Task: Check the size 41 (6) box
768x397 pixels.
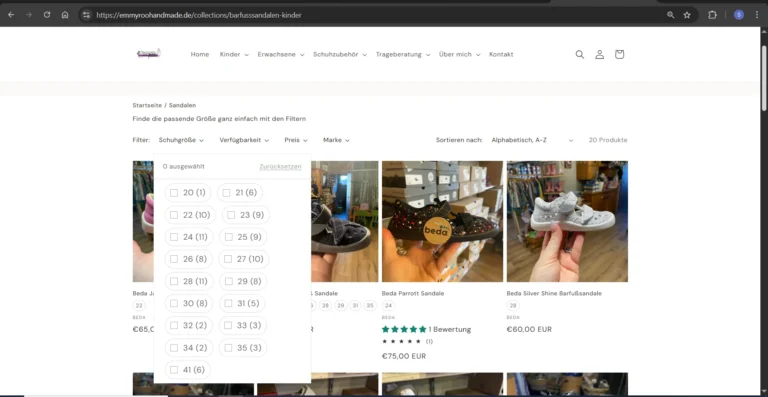Action: pyautogui.click(x=174, y=370)
